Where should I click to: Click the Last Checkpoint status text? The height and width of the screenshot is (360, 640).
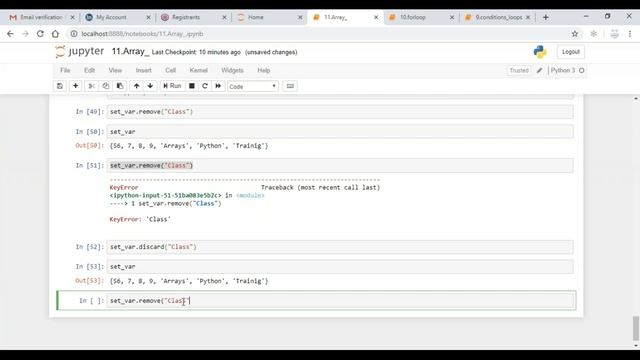(196, 52)
